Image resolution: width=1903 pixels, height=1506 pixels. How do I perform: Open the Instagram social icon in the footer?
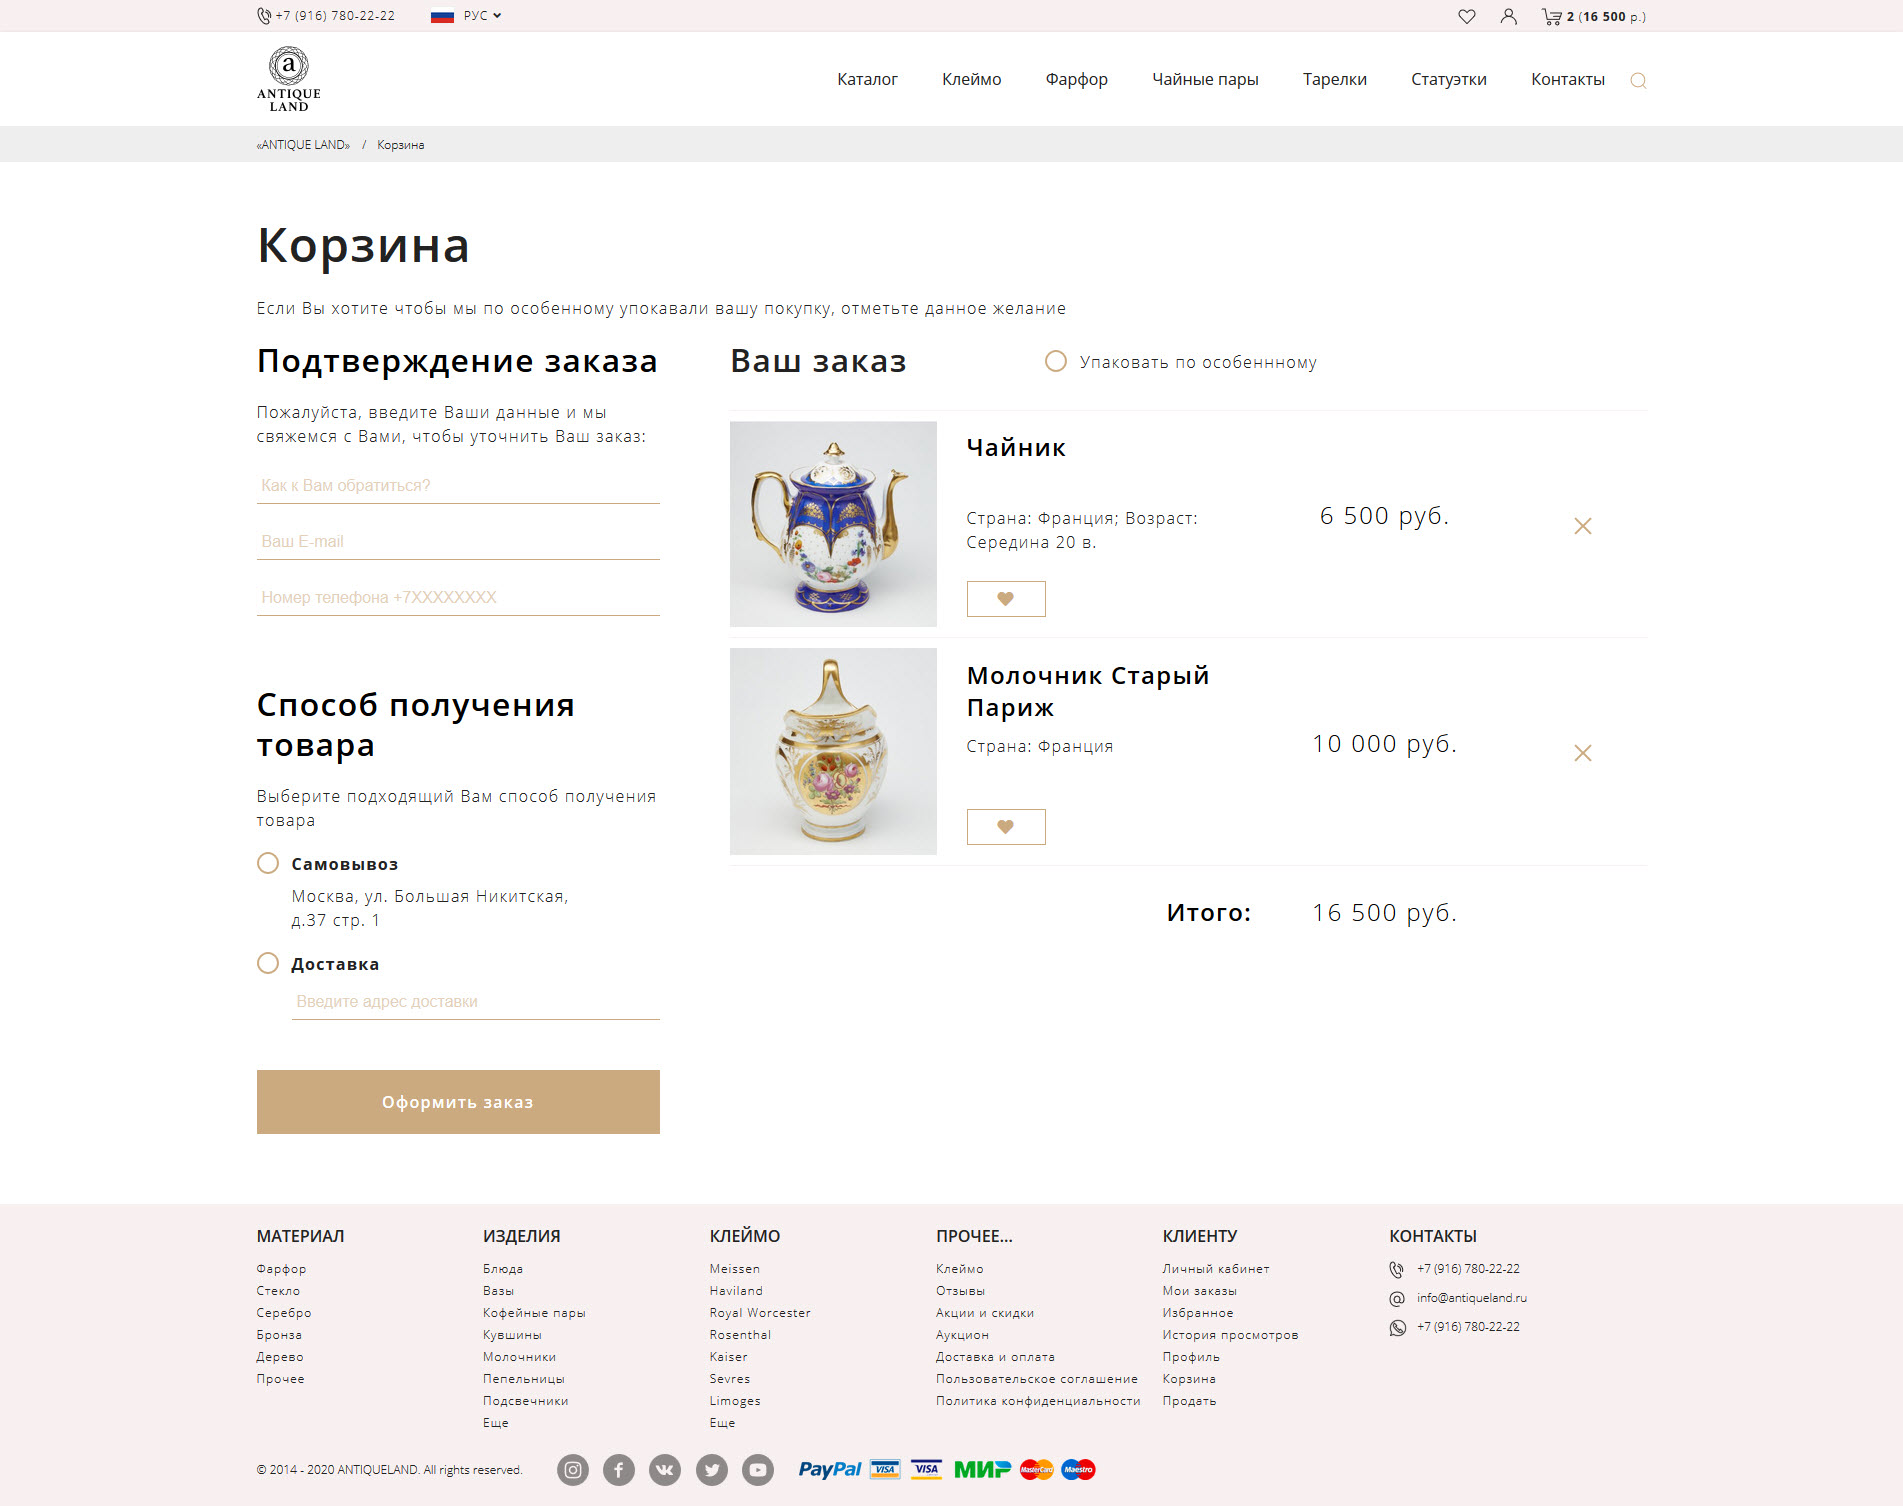click(x=573, y=1469)
